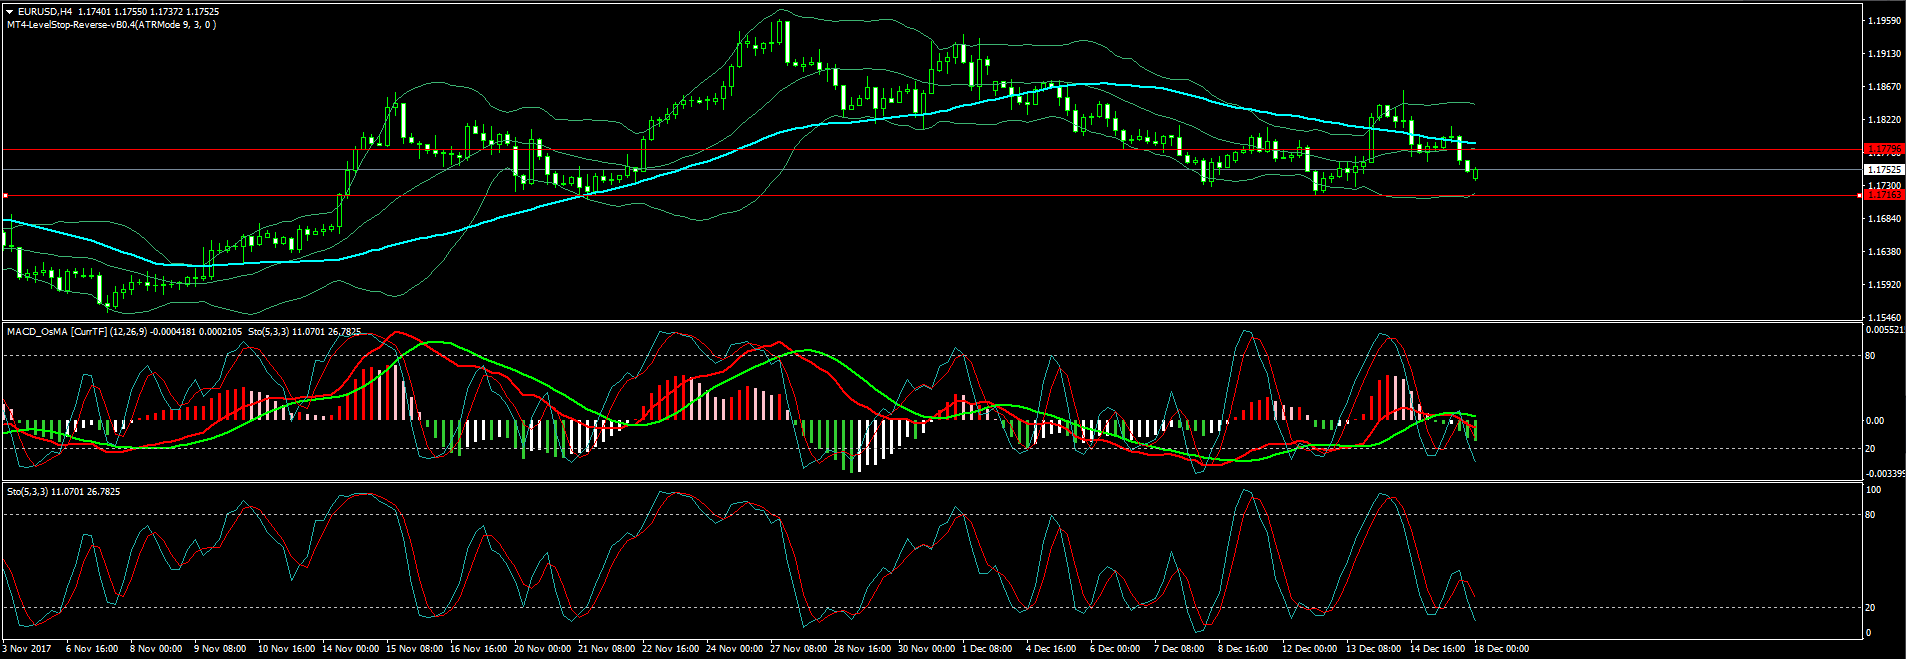Viewport: 1906px width, 659px height.
Task: Open the one-click trading arrow beside EURUSD,H4
Action: click(10, 12)
